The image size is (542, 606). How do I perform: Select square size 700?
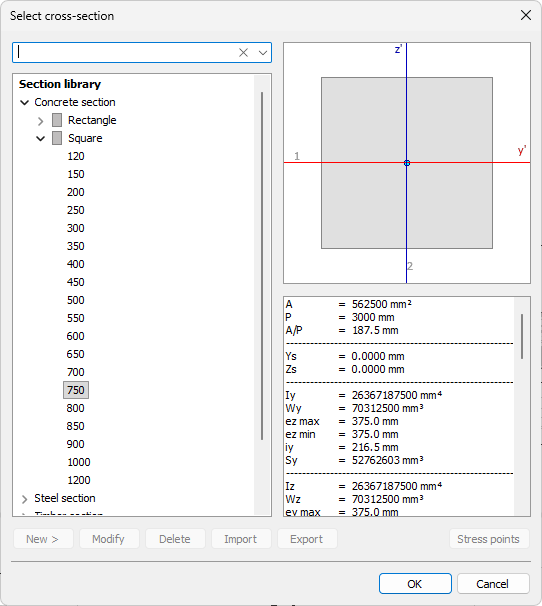(x=76, y=372)
